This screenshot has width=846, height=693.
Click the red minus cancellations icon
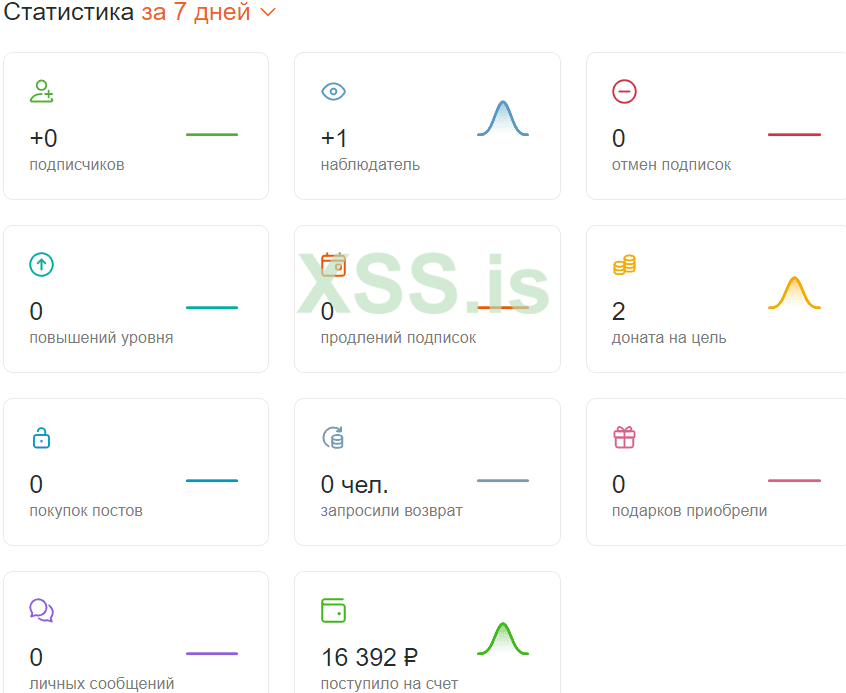tap(624, 92)
